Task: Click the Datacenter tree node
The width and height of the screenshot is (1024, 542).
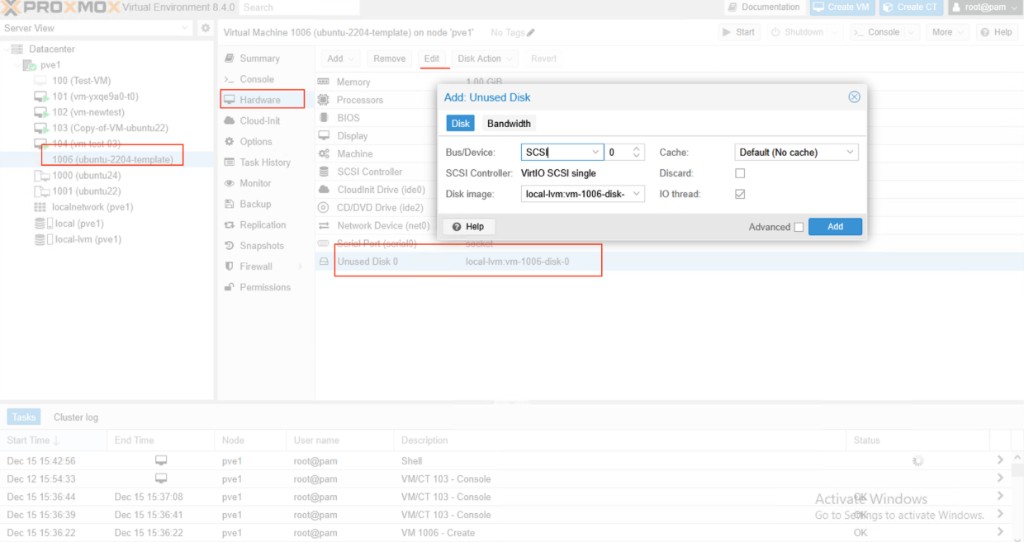Action: tap(52, 49)
